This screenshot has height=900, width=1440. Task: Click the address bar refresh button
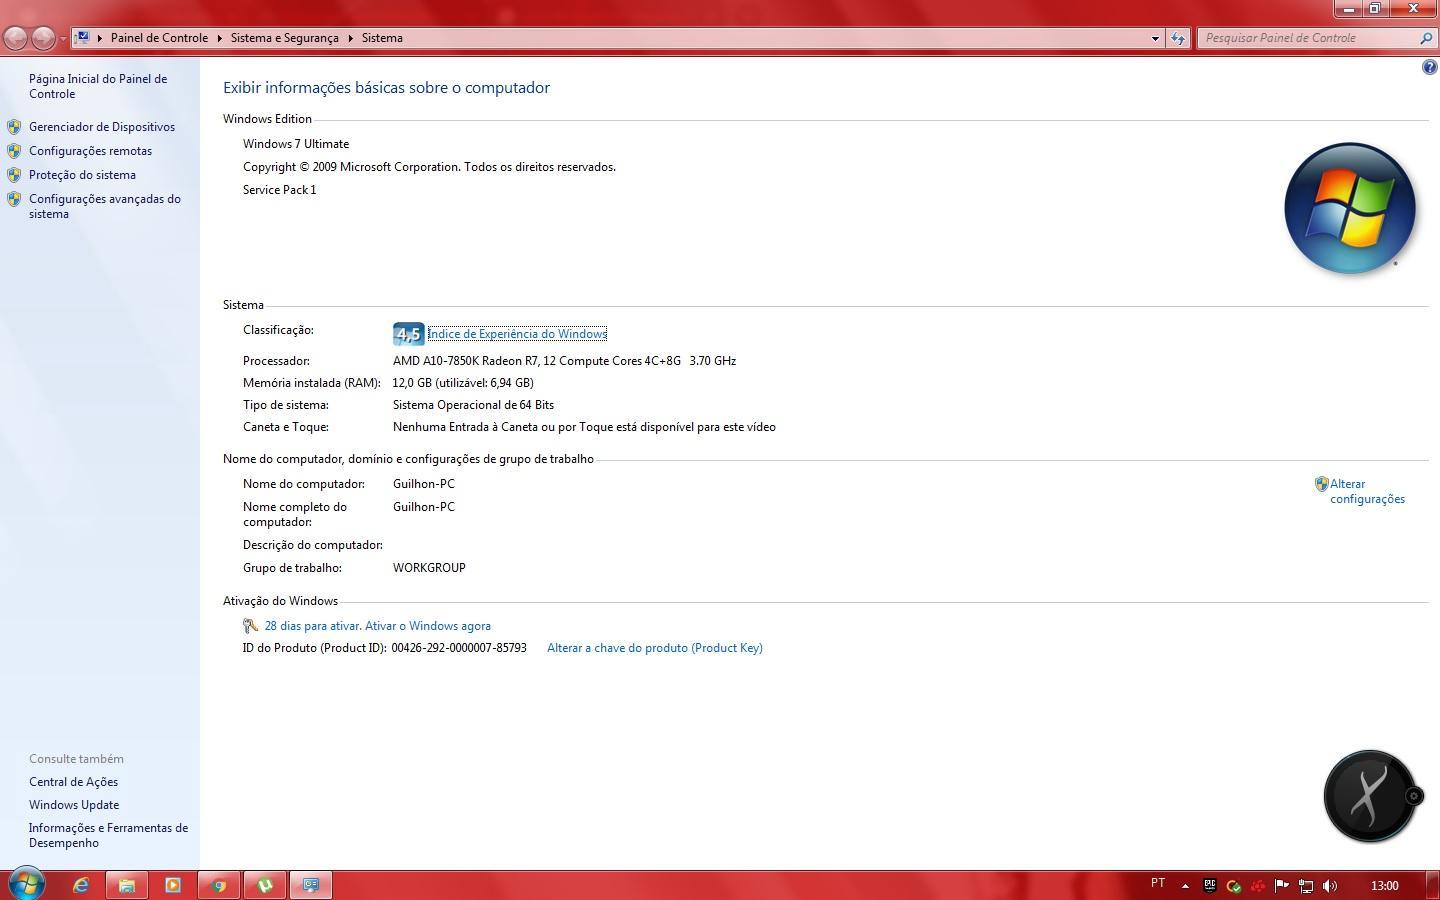1178,38
